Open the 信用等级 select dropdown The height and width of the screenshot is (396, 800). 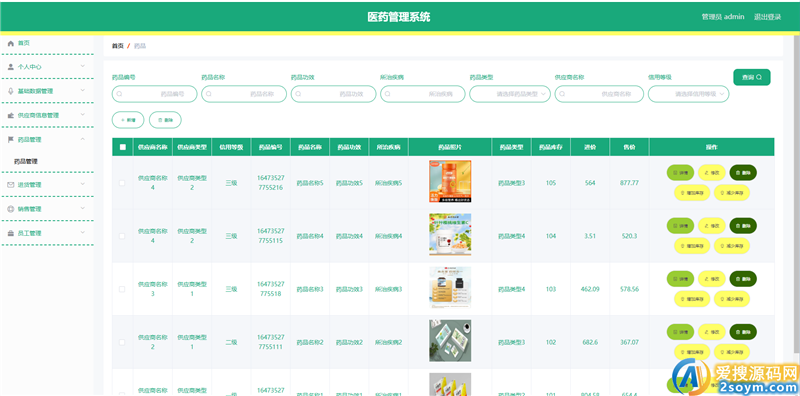tap(688, 94)
